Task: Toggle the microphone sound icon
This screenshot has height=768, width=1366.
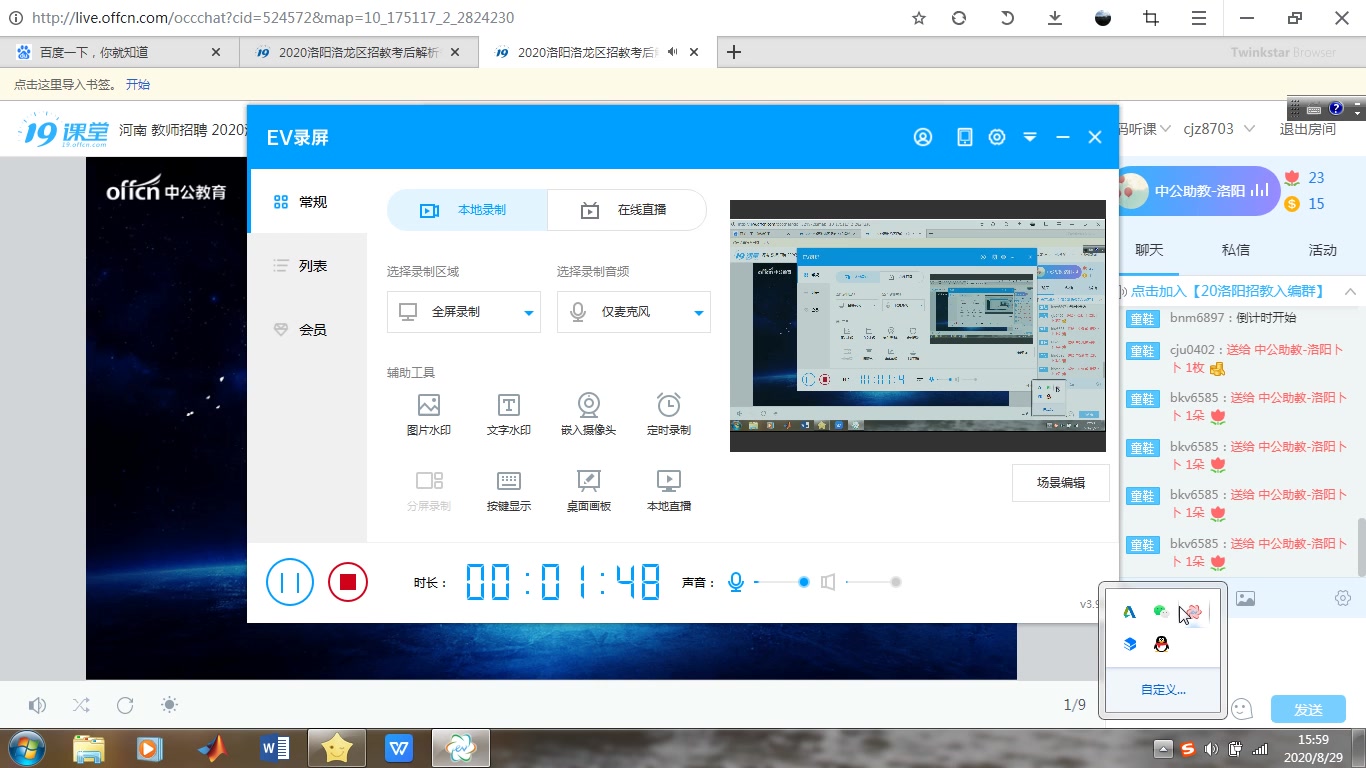Action: point(736,582)
